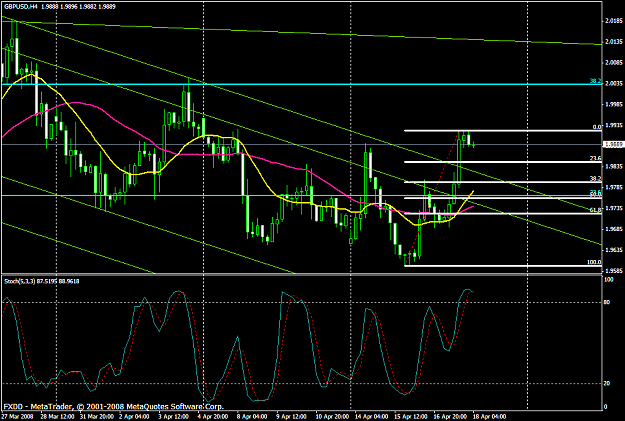Click the 10 Apr 20:00 time label
This screenshot has width=625, height=421.
click(331, 417)
